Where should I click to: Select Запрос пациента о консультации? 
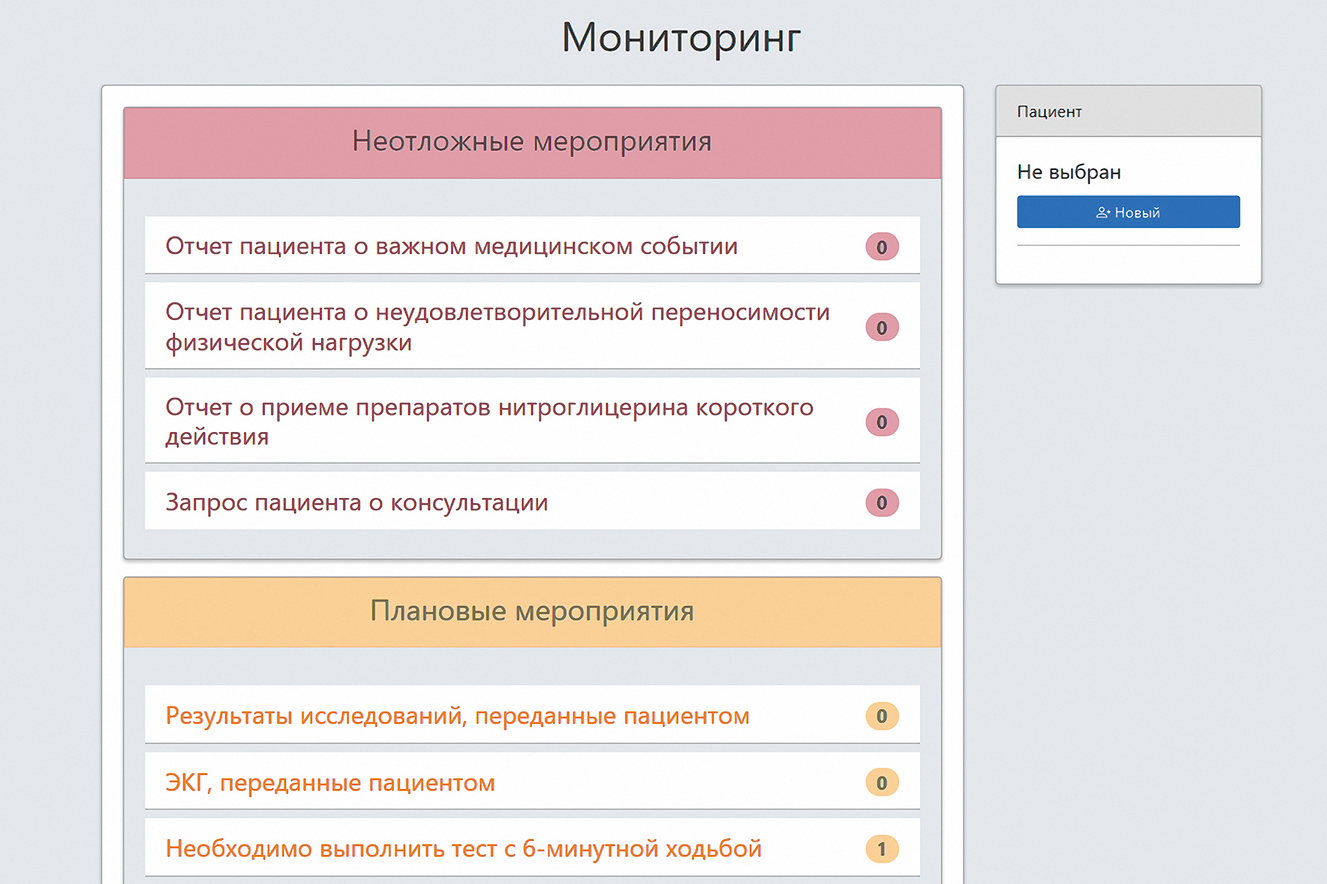(x=356, y=502)
